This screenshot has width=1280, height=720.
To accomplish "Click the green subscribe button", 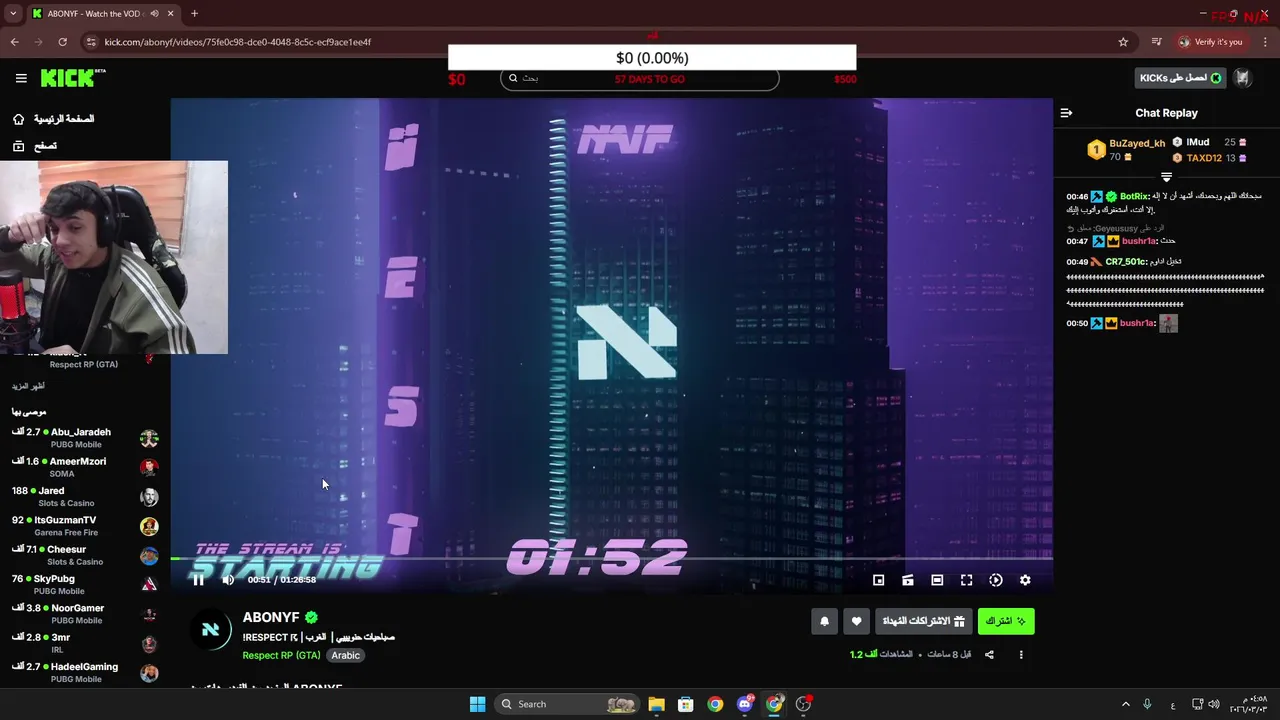I will (x=1006, y=621).
